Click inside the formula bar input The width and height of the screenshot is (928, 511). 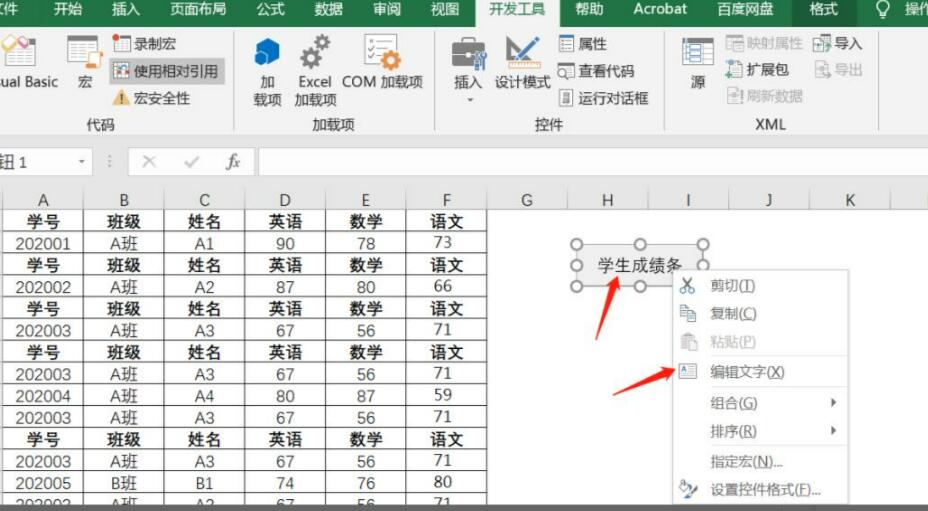pos(590,162)
